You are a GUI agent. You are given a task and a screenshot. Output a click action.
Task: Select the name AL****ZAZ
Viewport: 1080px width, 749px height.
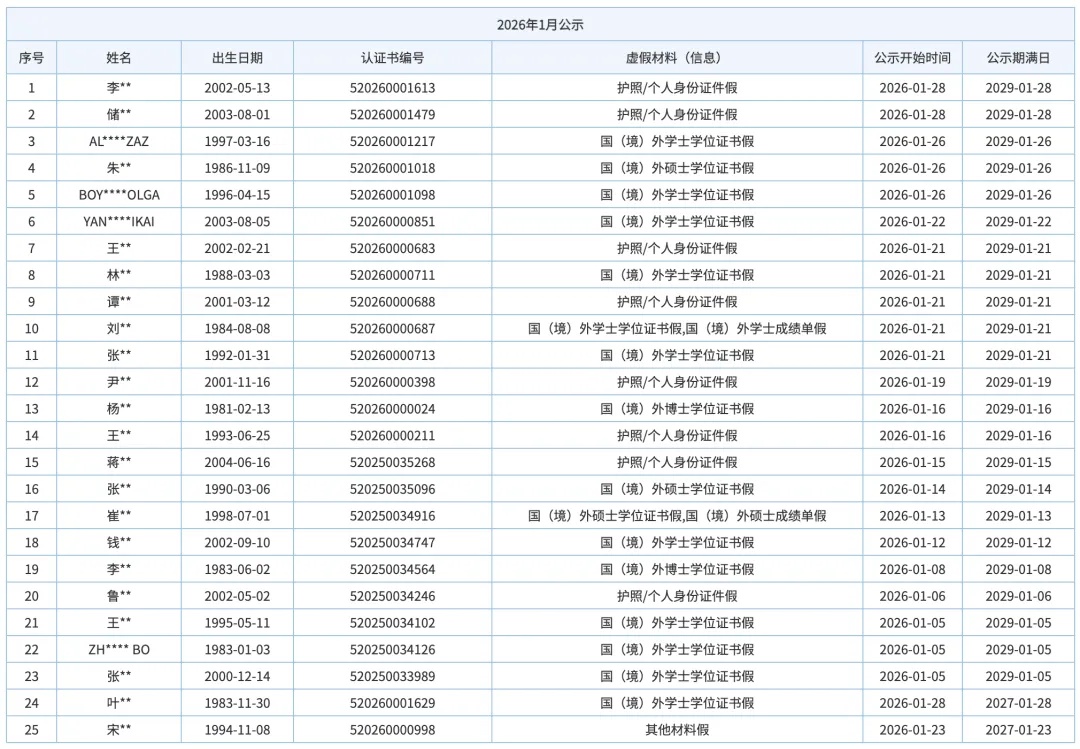[119, 142]
